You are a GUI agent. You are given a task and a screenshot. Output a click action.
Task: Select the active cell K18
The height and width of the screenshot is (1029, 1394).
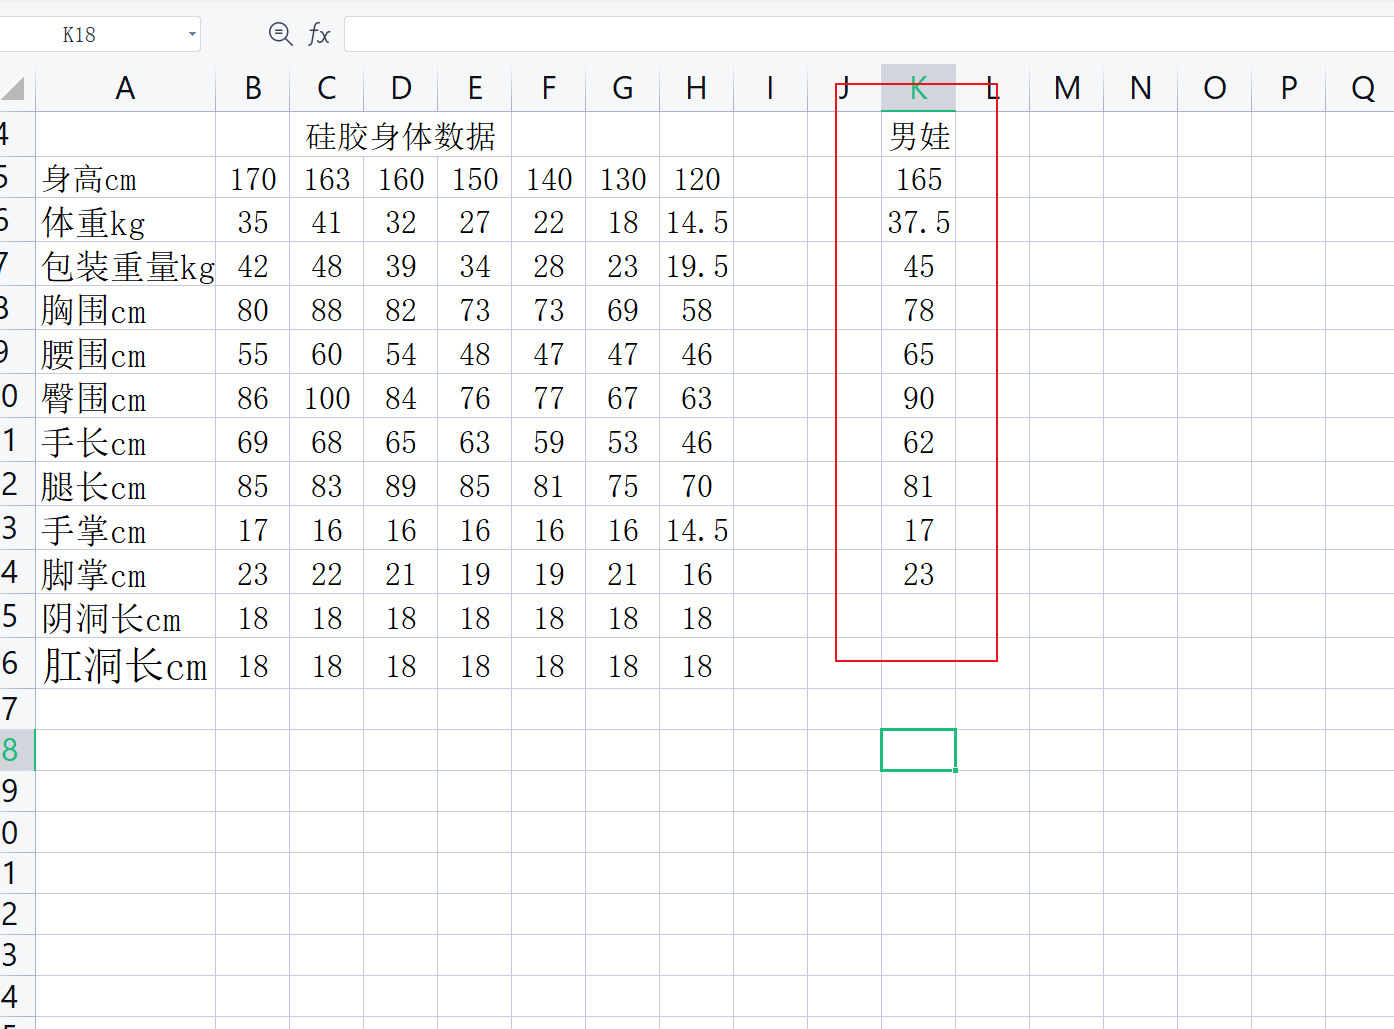tap(918, 750)
